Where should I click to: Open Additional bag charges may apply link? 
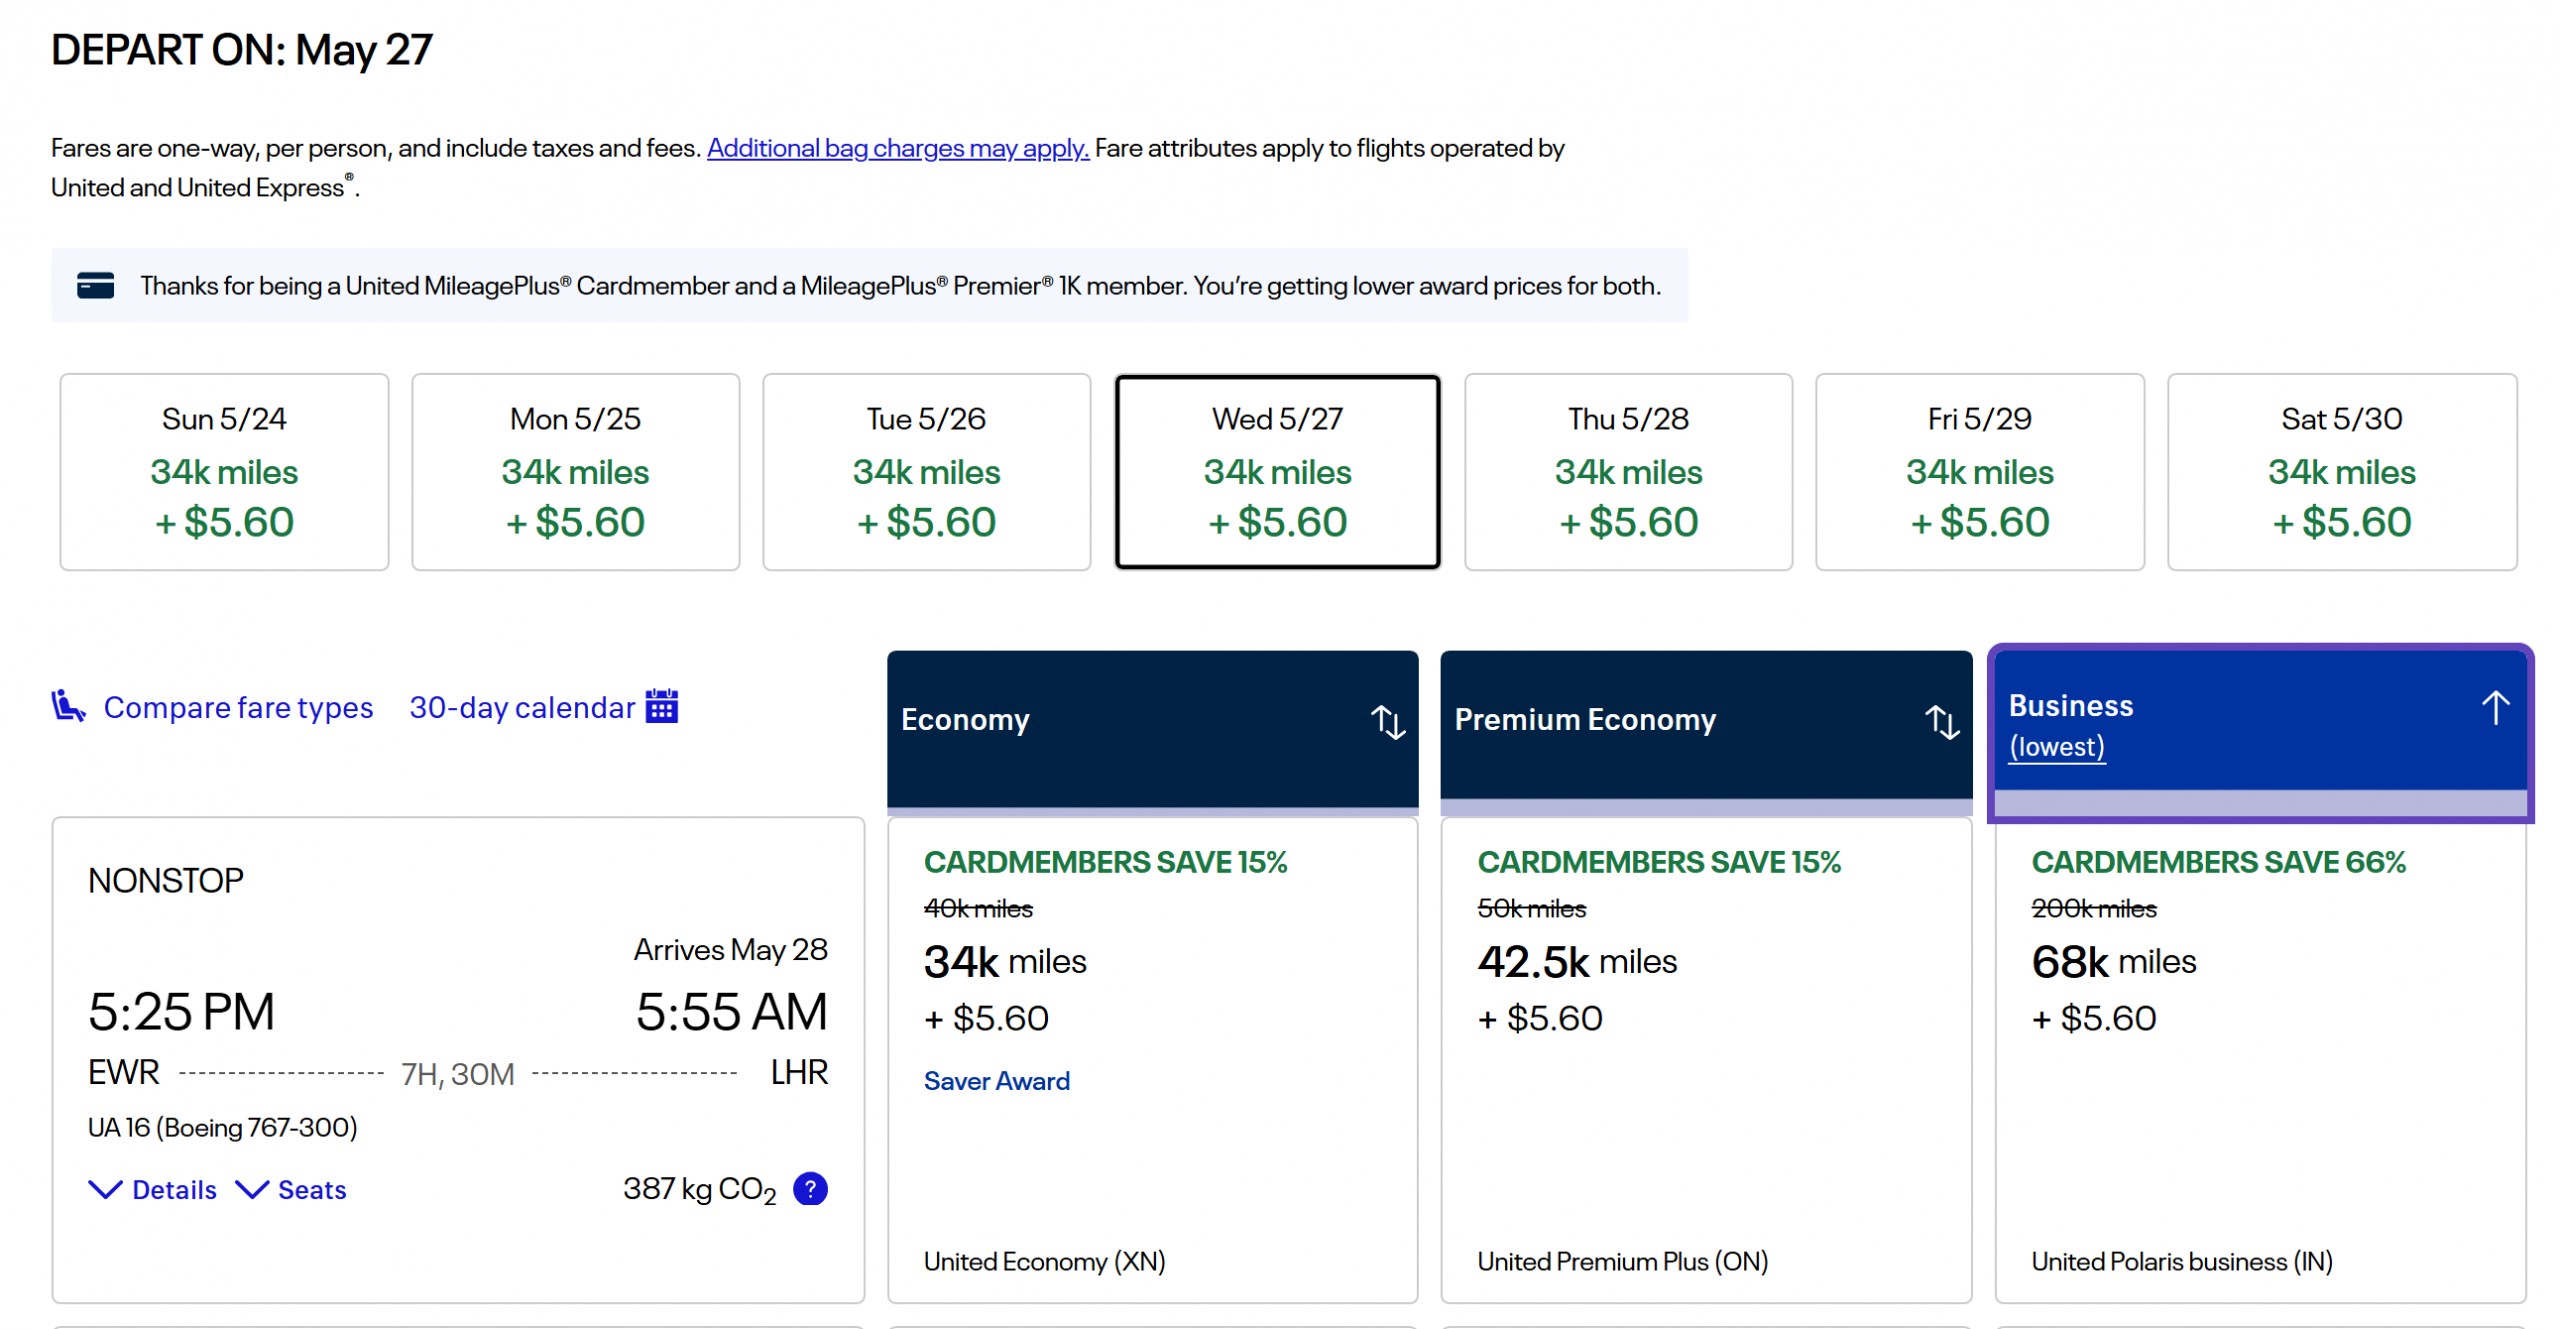[897, 148]
